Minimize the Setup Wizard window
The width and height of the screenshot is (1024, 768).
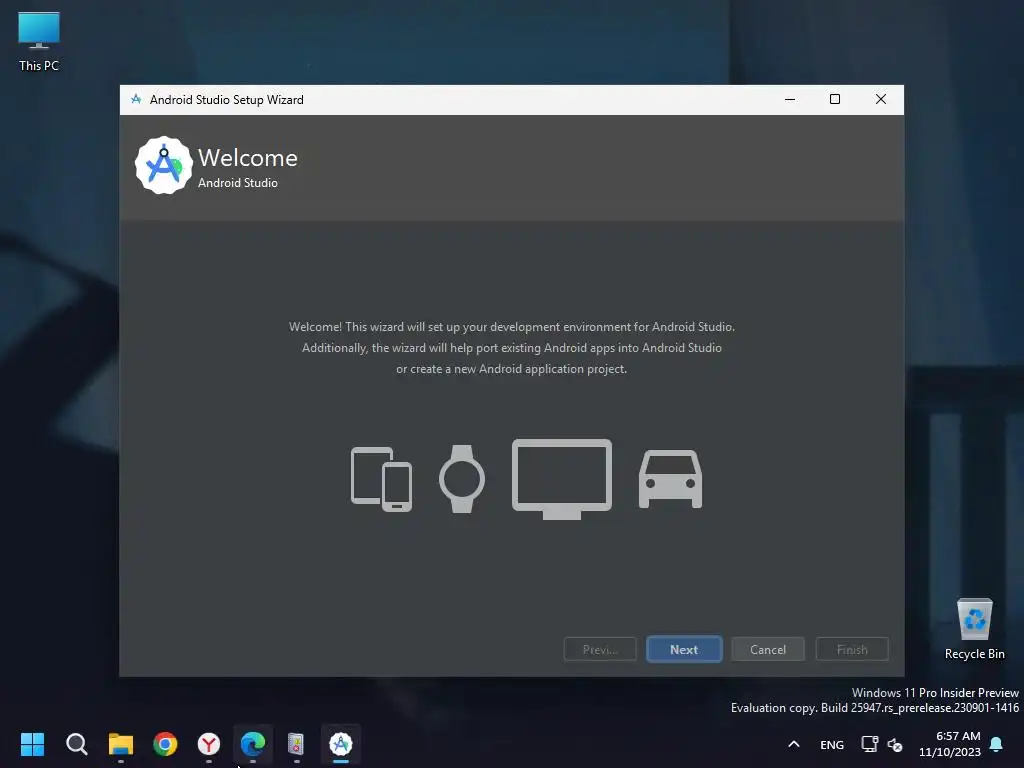[790, 99]
